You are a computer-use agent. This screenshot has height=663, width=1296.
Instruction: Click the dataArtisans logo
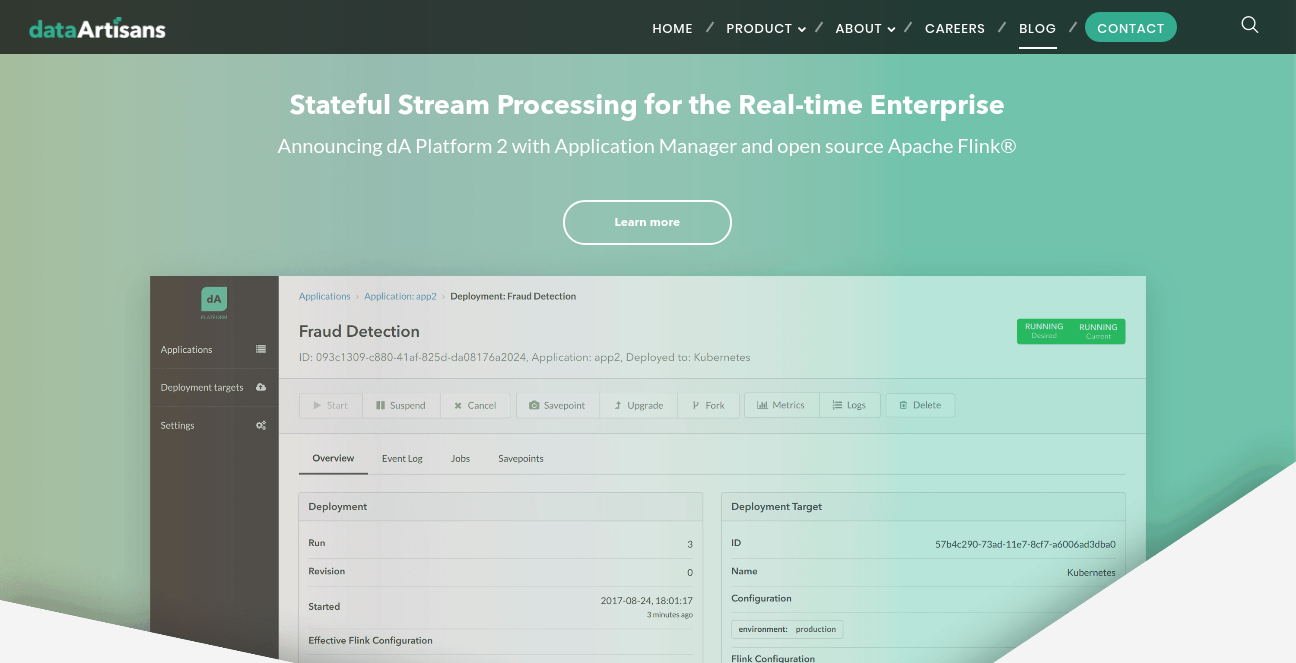tap(97, 29)
